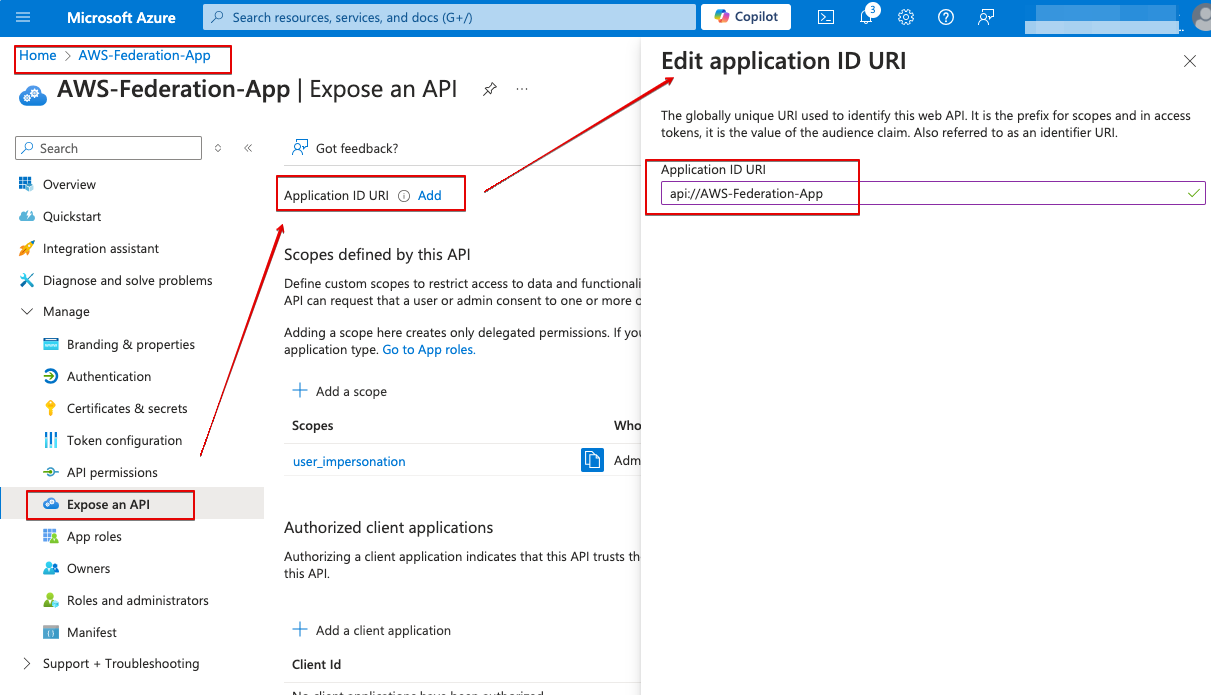
Task: Click the Client Id column header
Action: click(316, 664)
